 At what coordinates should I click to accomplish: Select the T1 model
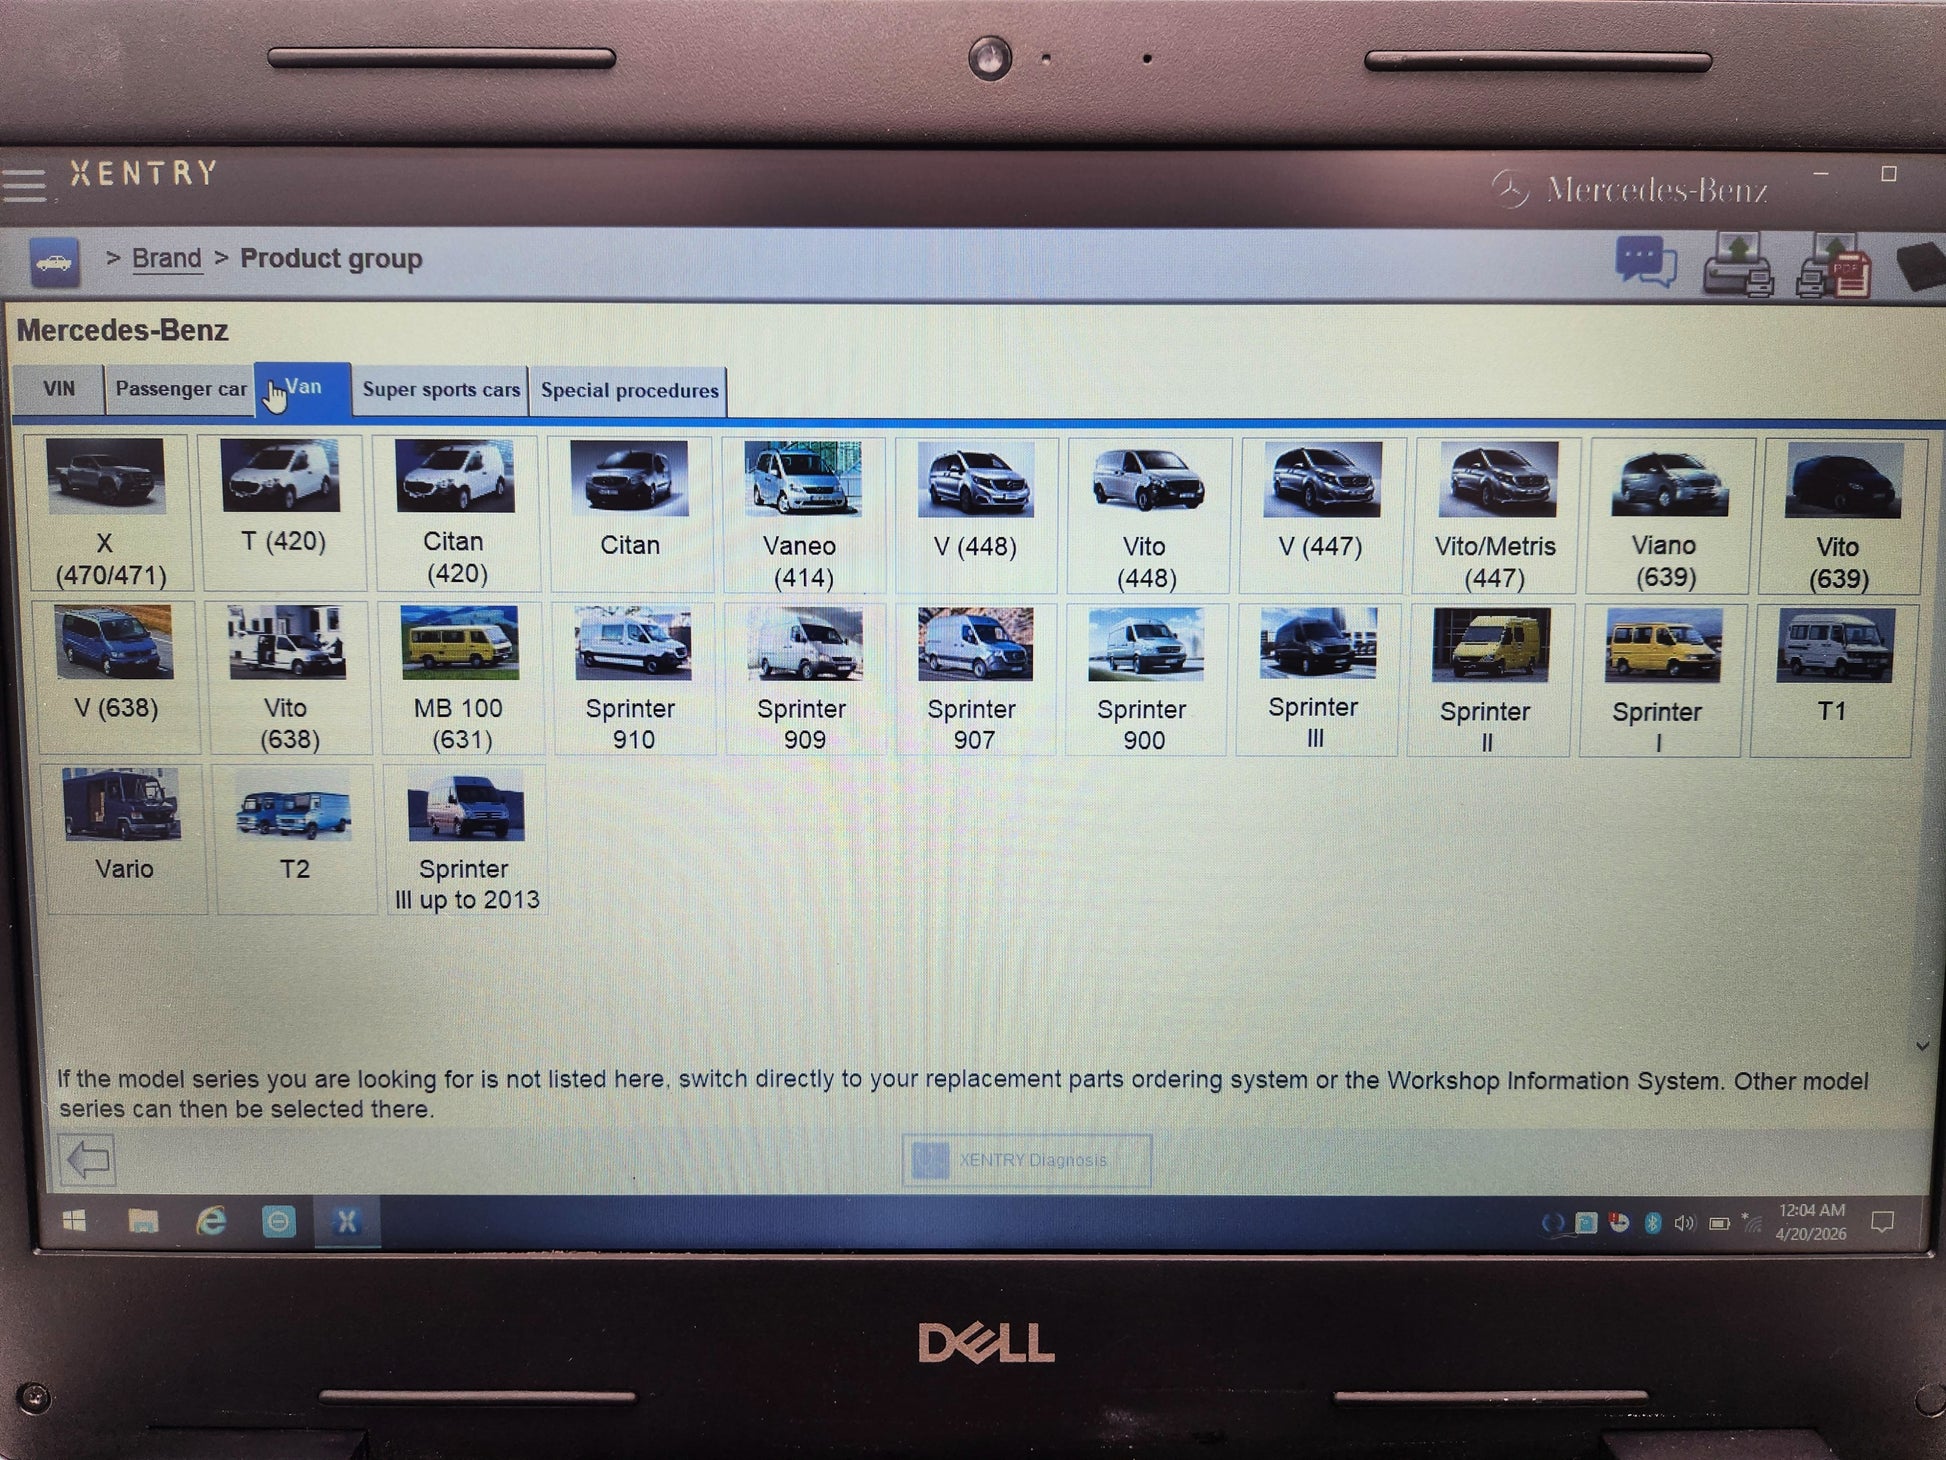click(x=1832, y=679)
